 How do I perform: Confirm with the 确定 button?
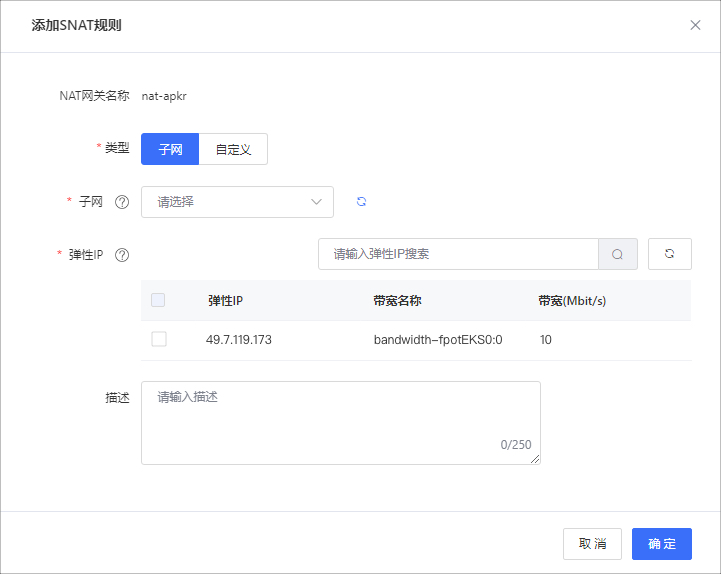tap(661, 544)
